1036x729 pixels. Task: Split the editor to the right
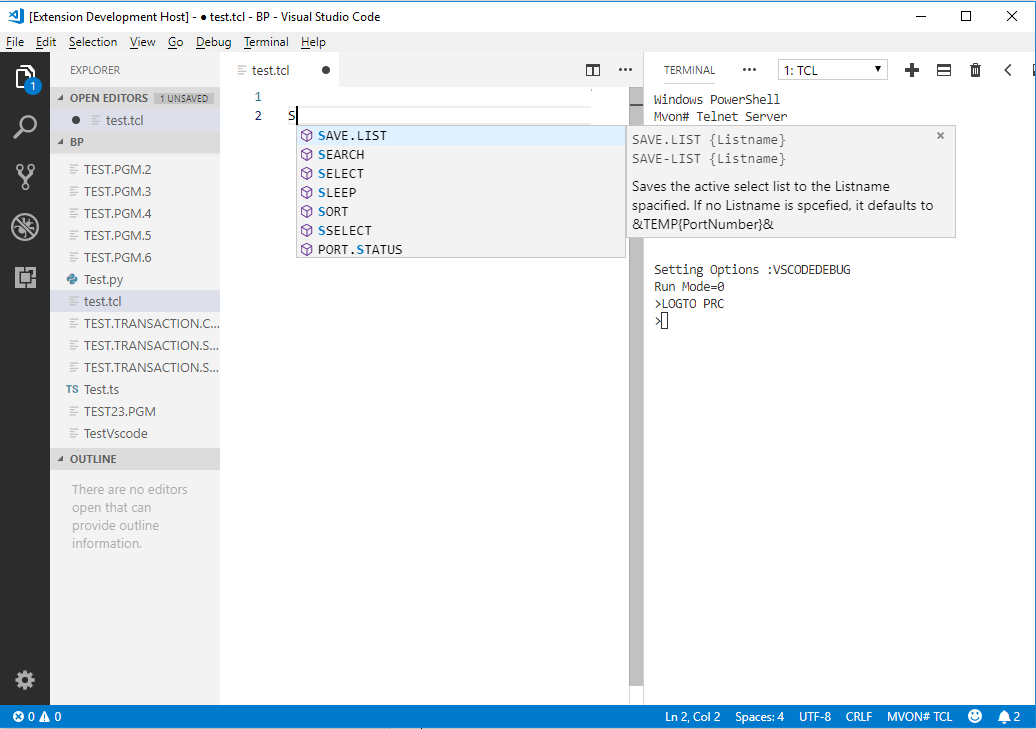coord(593,70)
